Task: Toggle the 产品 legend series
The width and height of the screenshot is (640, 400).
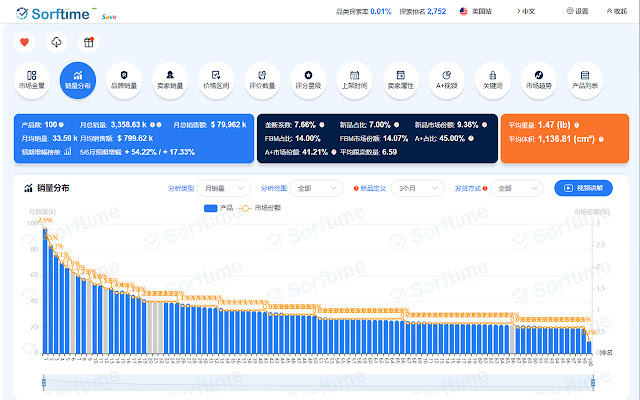Action: (x=218, y=207)
